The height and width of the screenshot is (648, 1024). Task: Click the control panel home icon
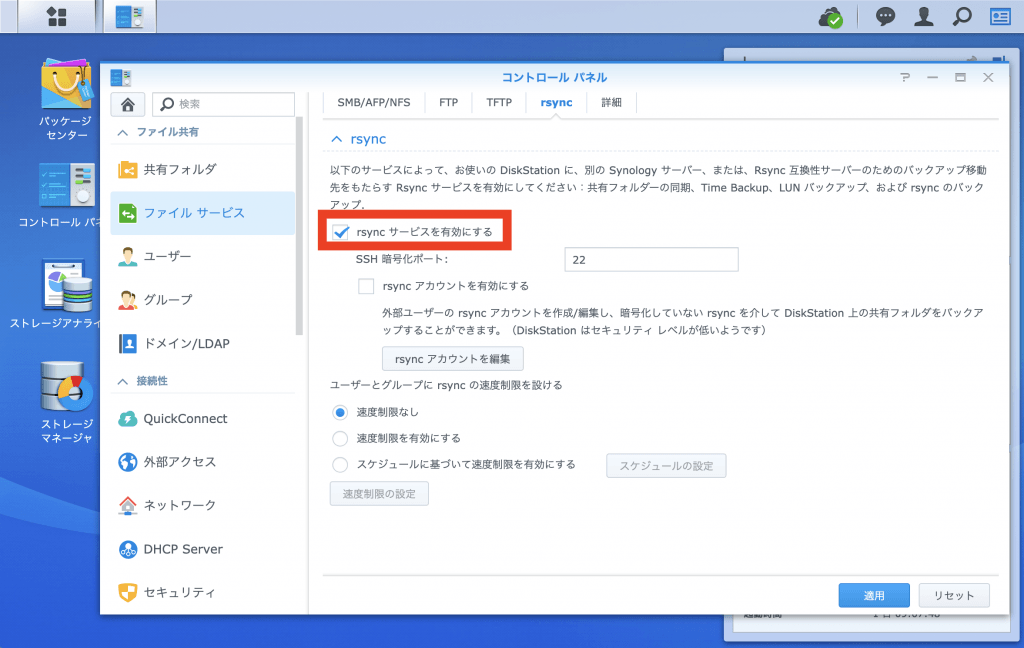tap(128, 104)
